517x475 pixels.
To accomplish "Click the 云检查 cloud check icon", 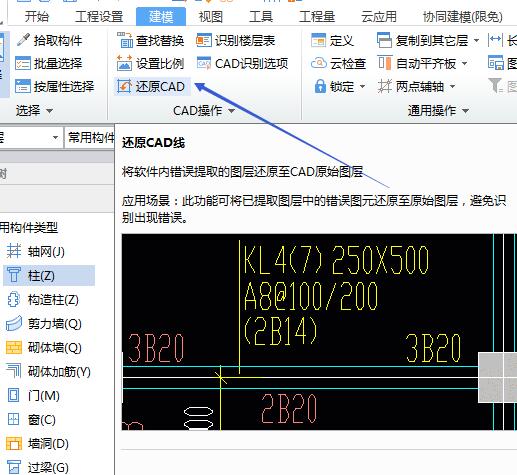I will click(319, 63).
